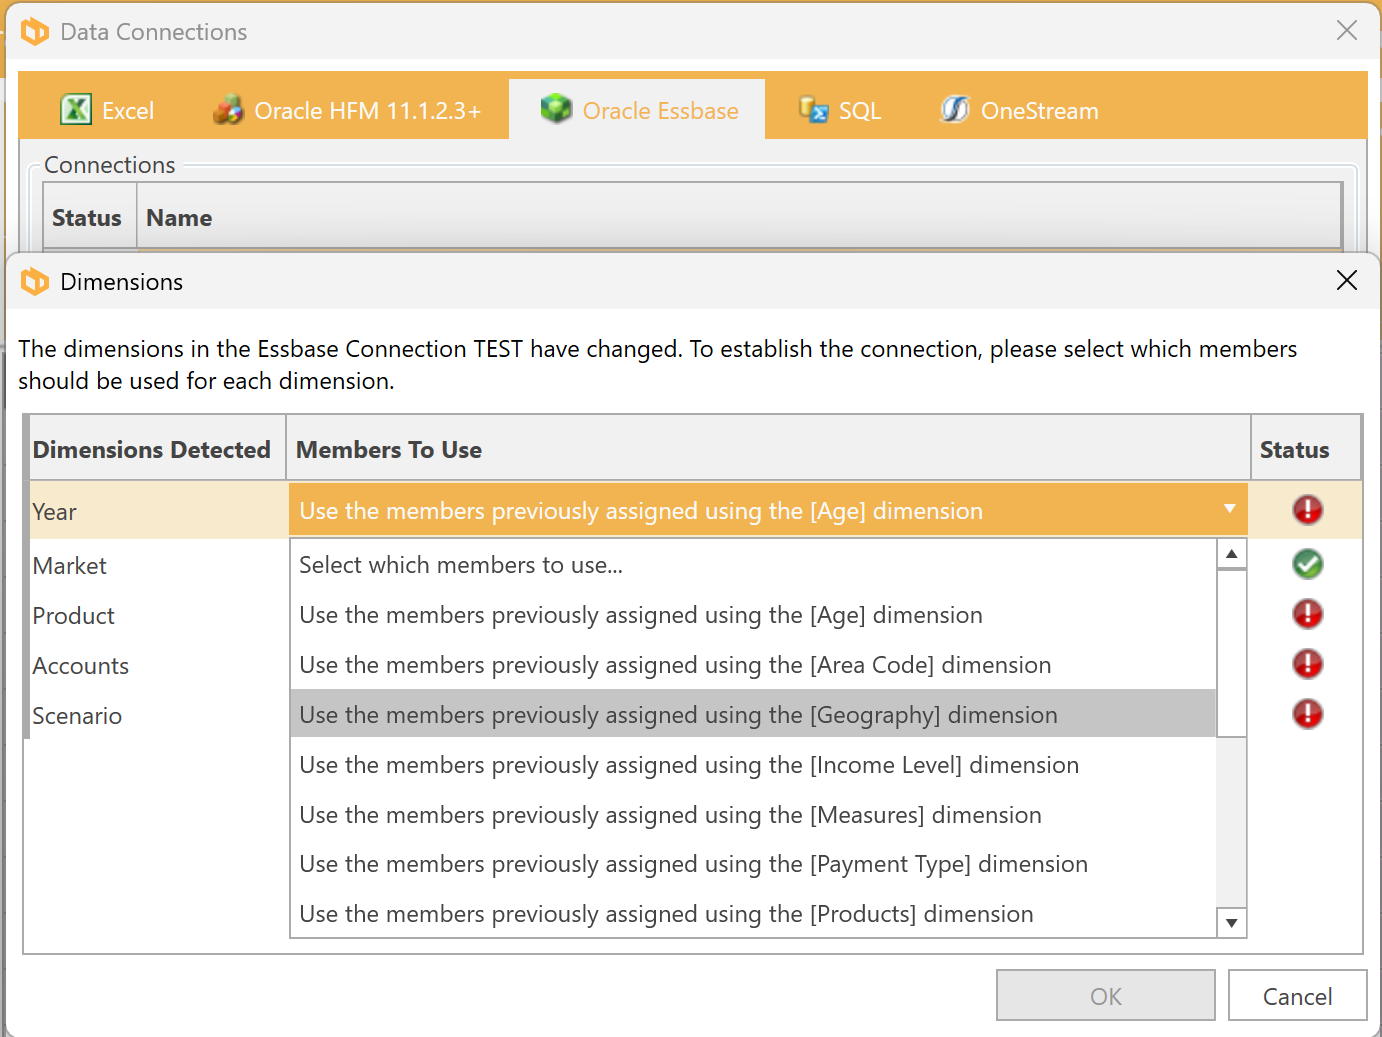
Task: Click the red error status icon for Year
Action: pos(1307,510)
